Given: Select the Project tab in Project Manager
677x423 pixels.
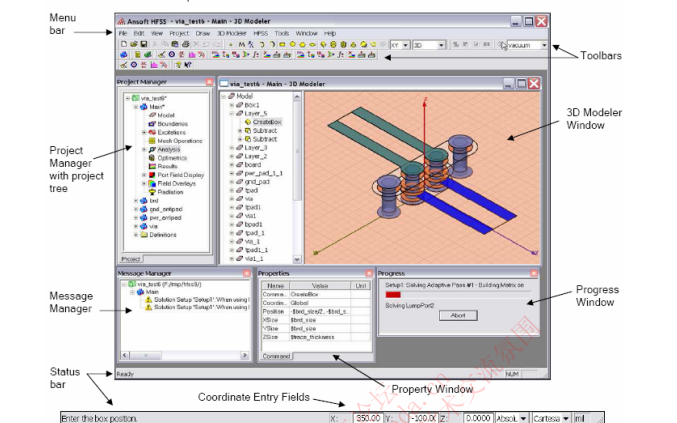Looking at the screenshot, I should click(131, 259).
